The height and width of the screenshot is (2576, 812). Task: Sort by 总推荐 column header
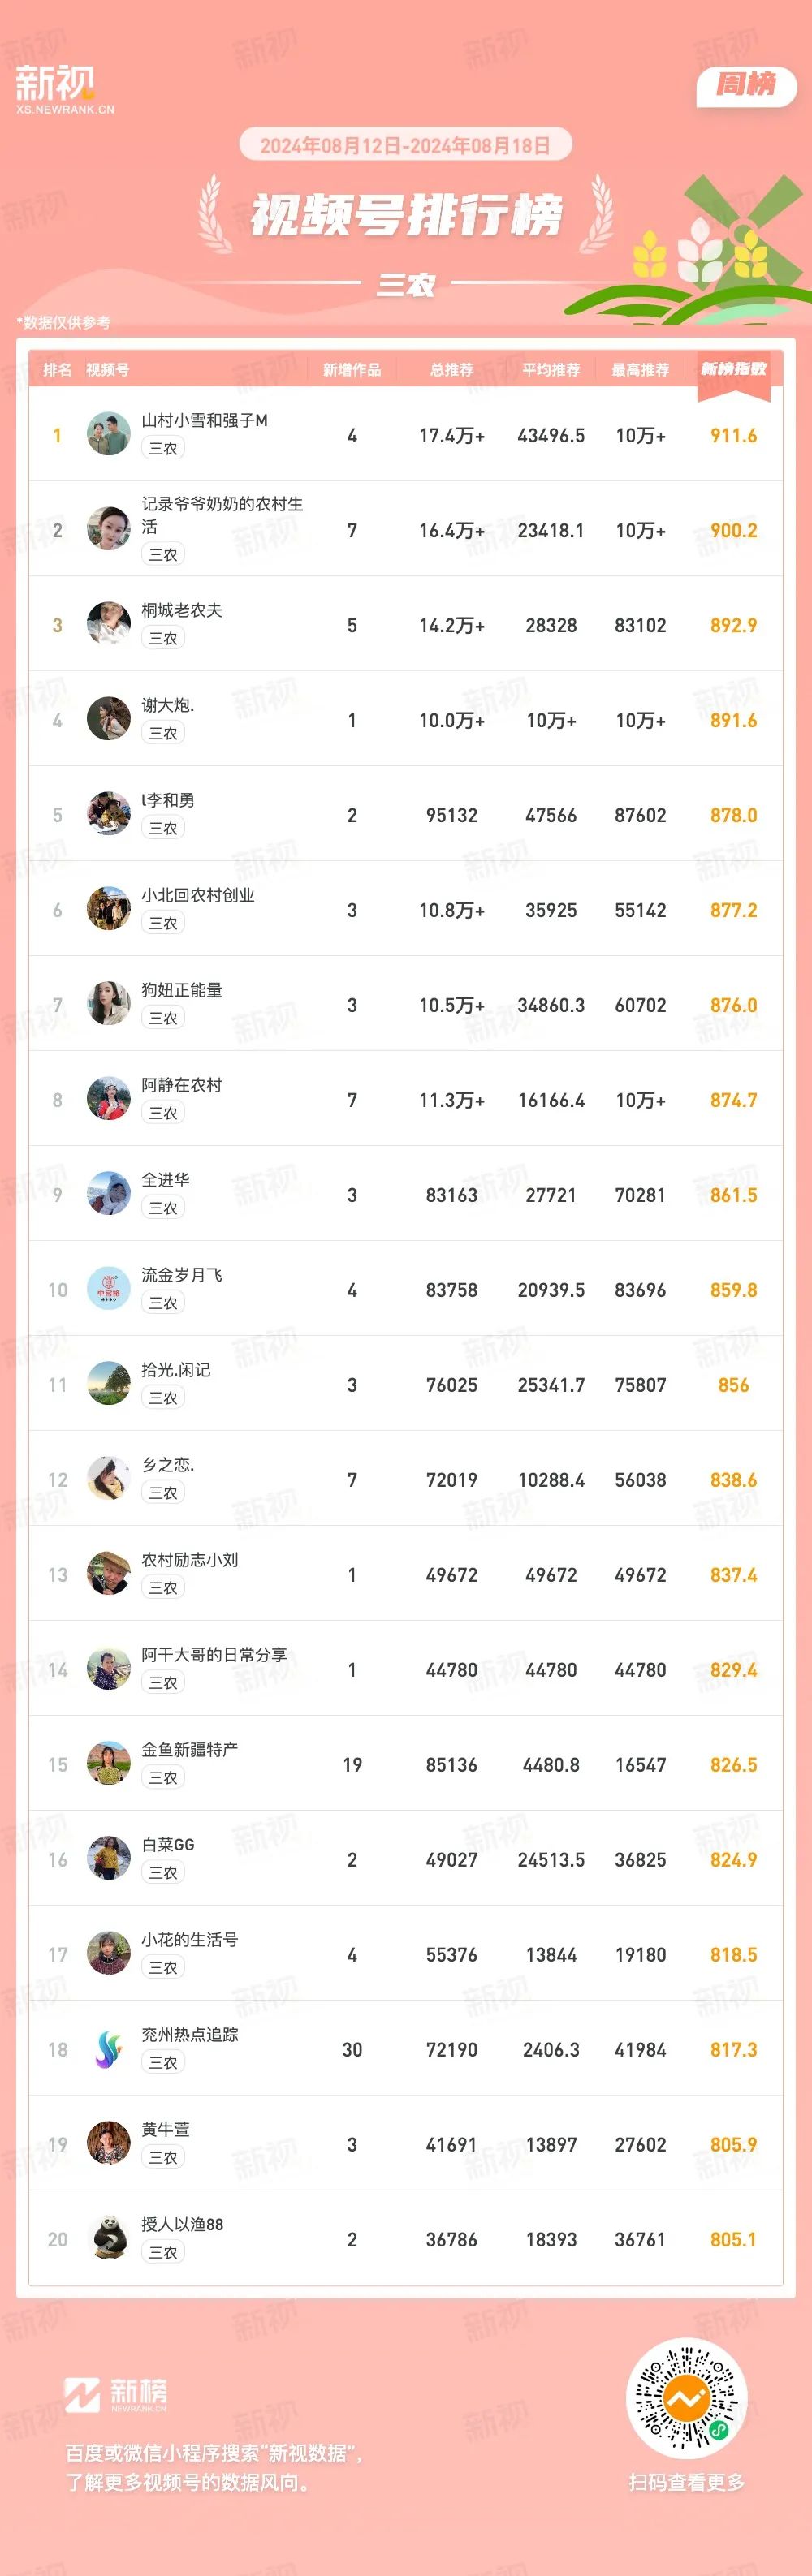coord(452,370)
